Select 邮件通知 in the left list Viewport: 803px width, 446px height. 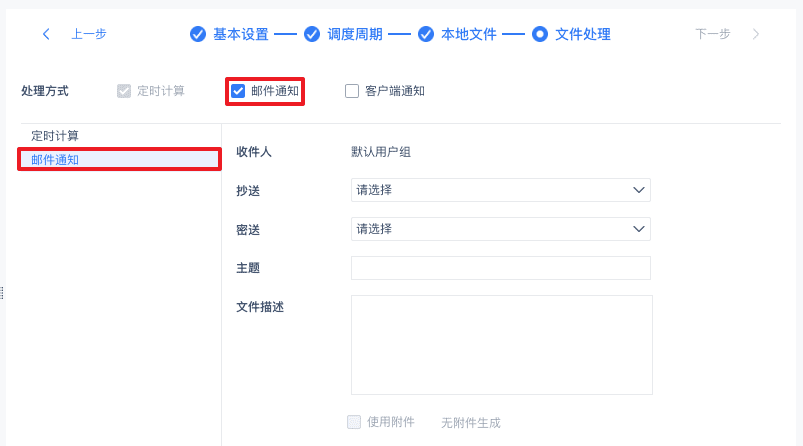click(x=55, y=159)
